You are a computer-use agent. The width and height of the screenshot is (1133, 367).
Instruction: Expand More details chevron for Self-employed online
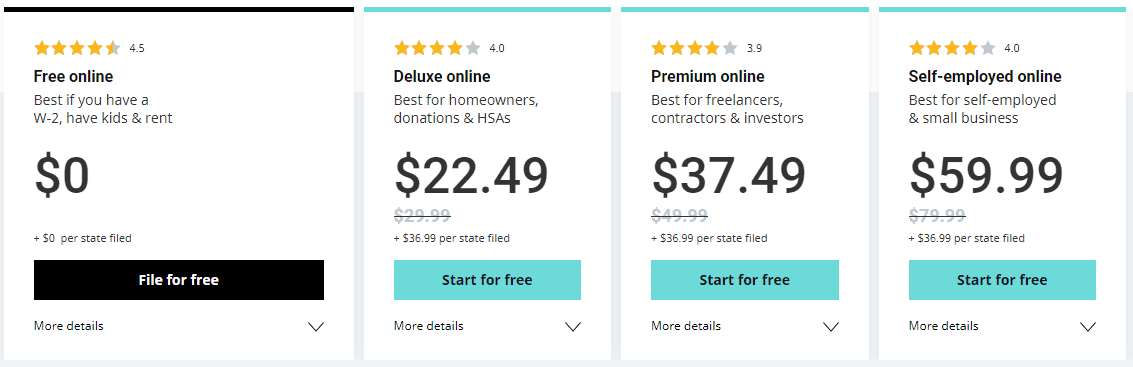(x=1088, y=327)
